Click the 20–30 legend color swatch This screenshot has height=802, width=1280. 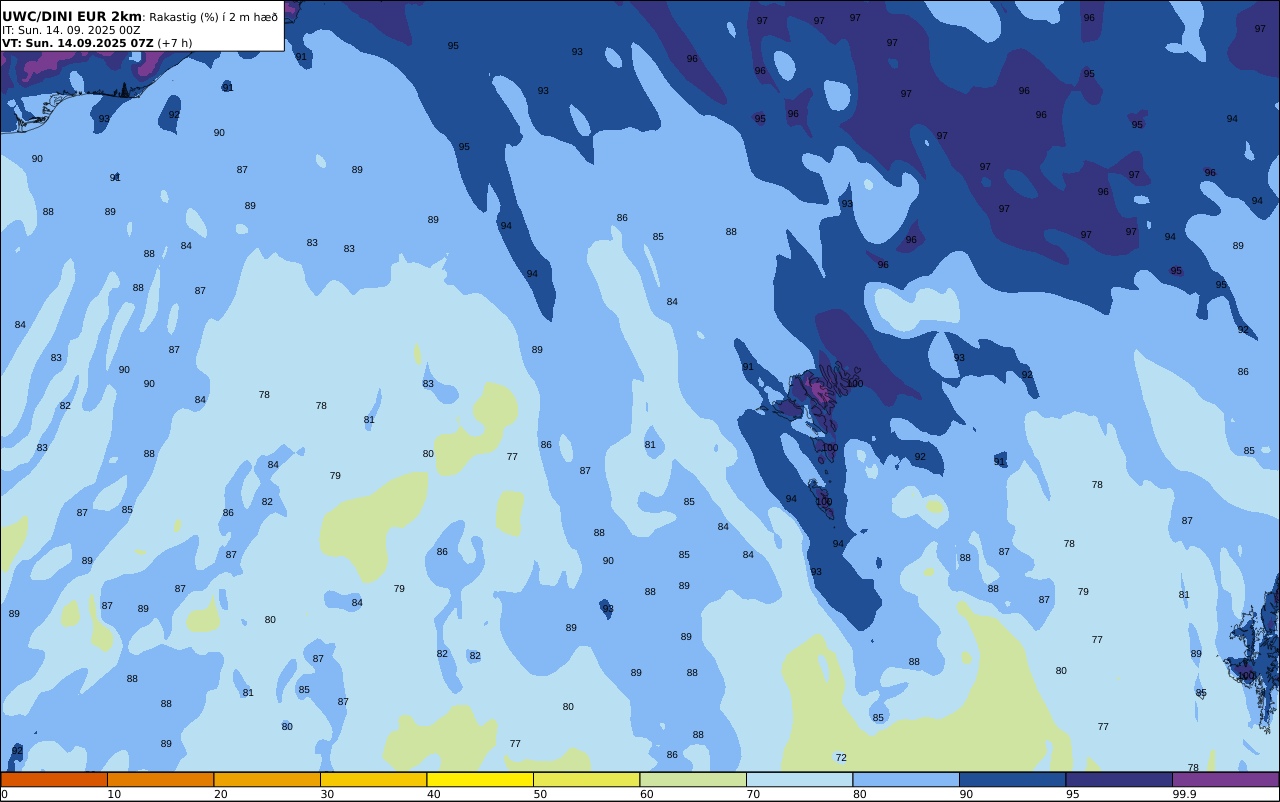click(x=267, y=779)
